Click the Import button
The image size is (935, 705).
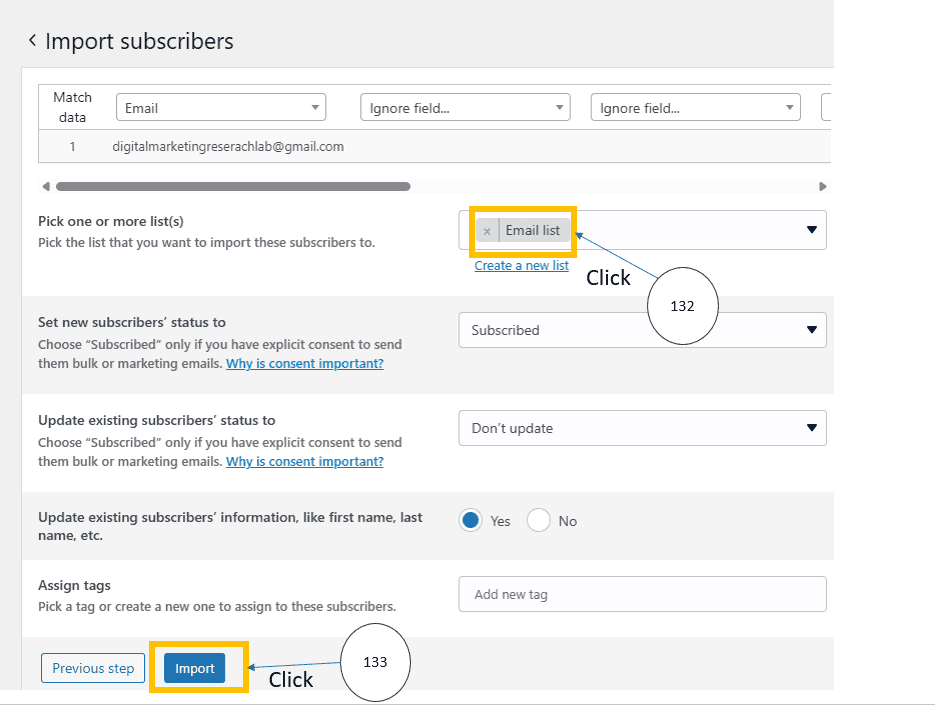(195, 669)
